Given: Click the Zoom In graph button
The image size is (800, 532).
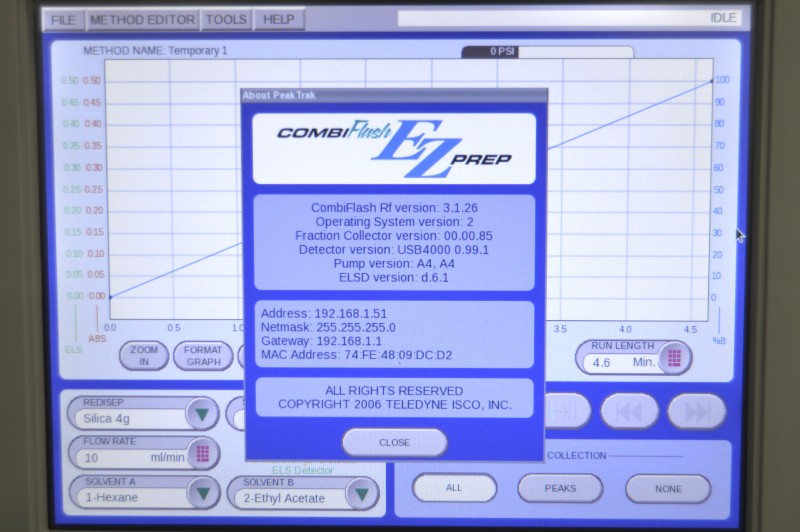Looking at the screenshot, I should coord(144,356).
